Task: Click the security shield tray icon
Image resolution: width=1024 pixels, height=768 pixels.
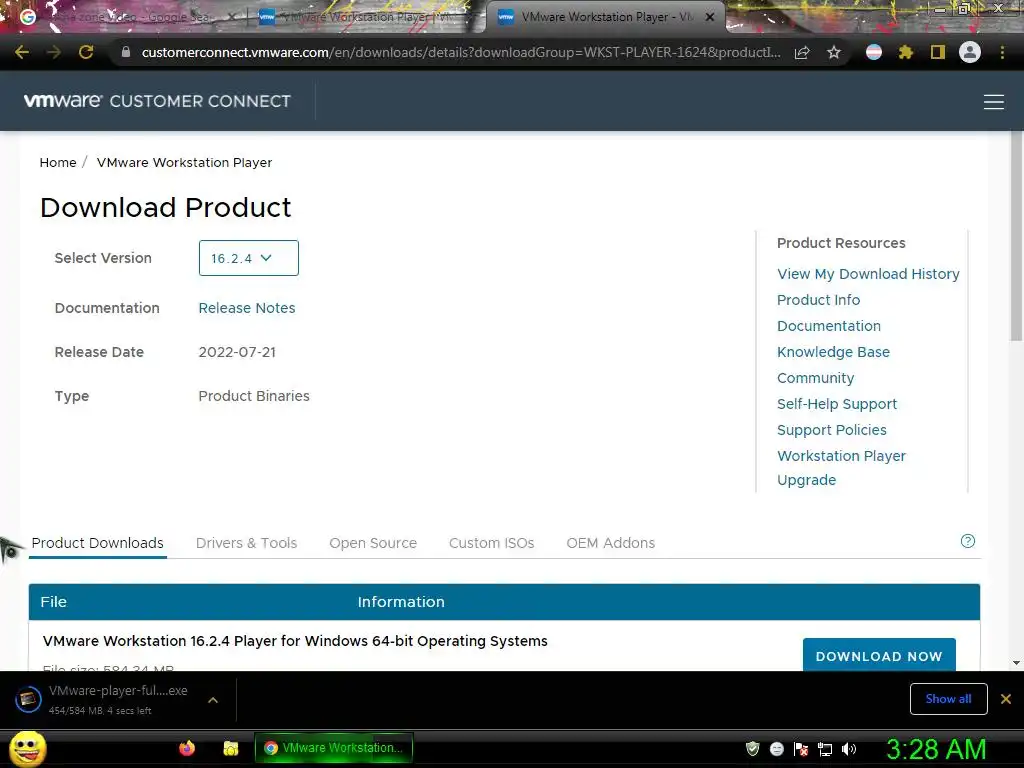Action: click(x=752, y=748)
